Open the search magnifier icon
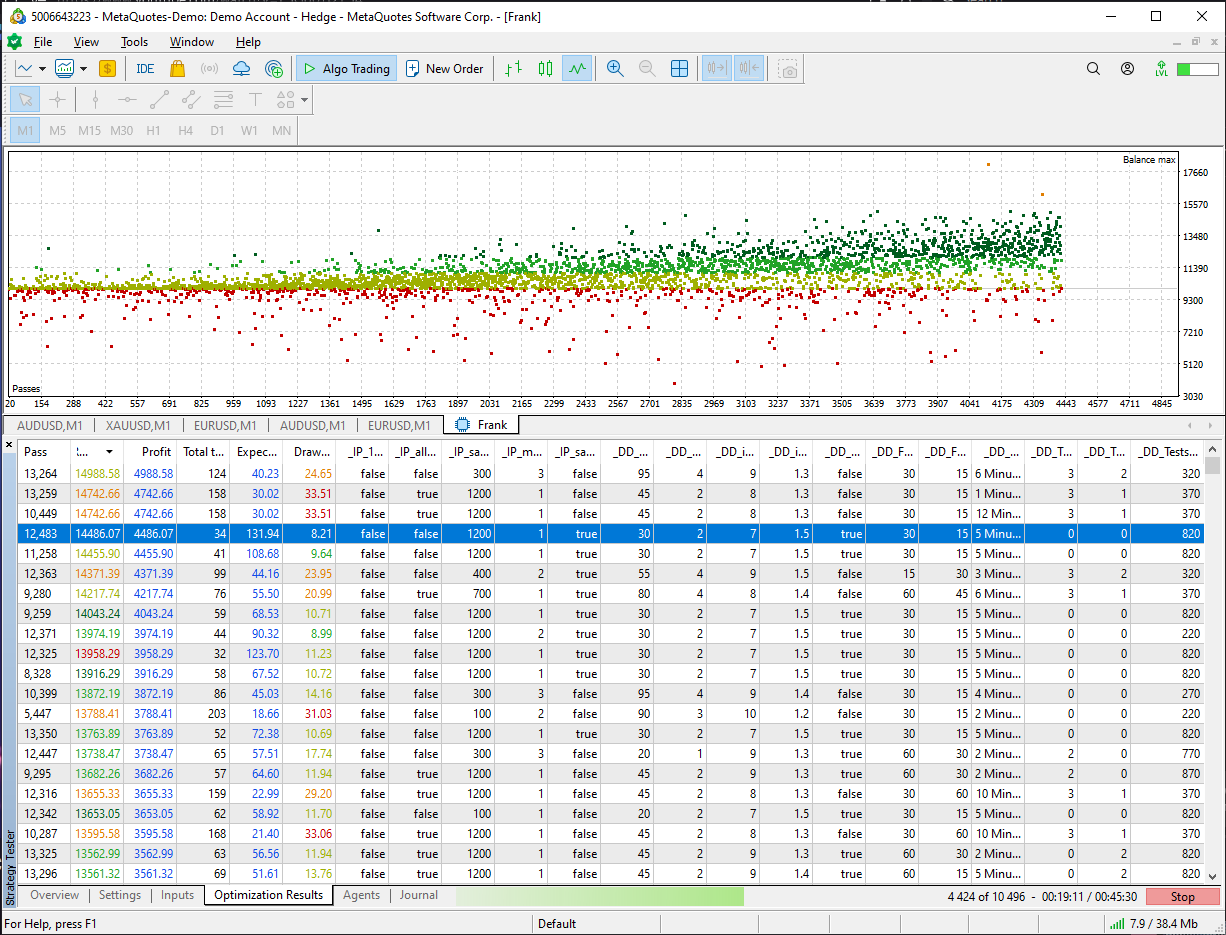 pos(1093,69)
